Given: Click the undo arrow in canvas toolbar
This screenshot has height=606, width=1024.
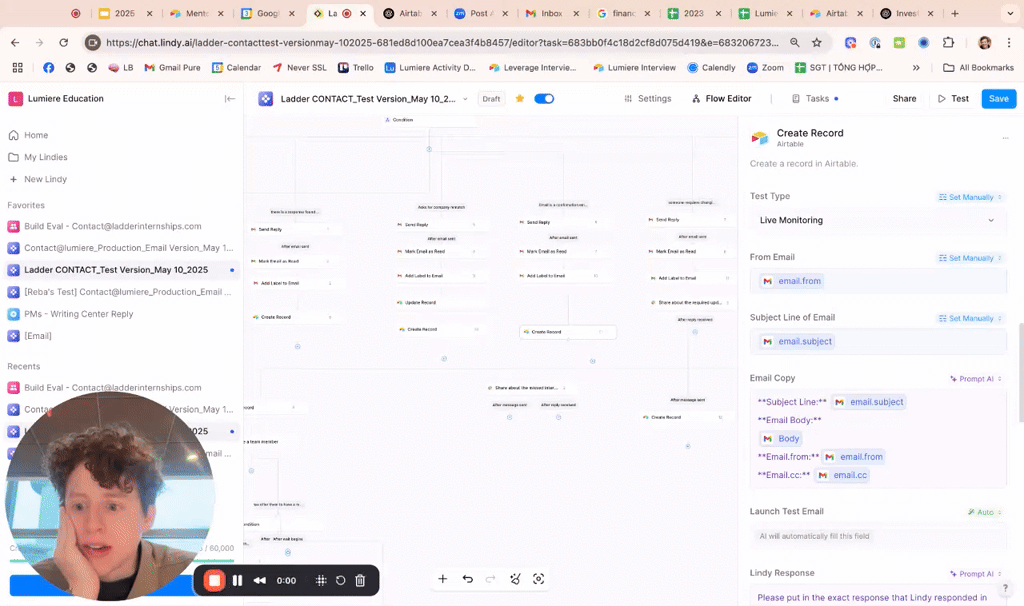Looking at the screenshot, I should (467, 579).
